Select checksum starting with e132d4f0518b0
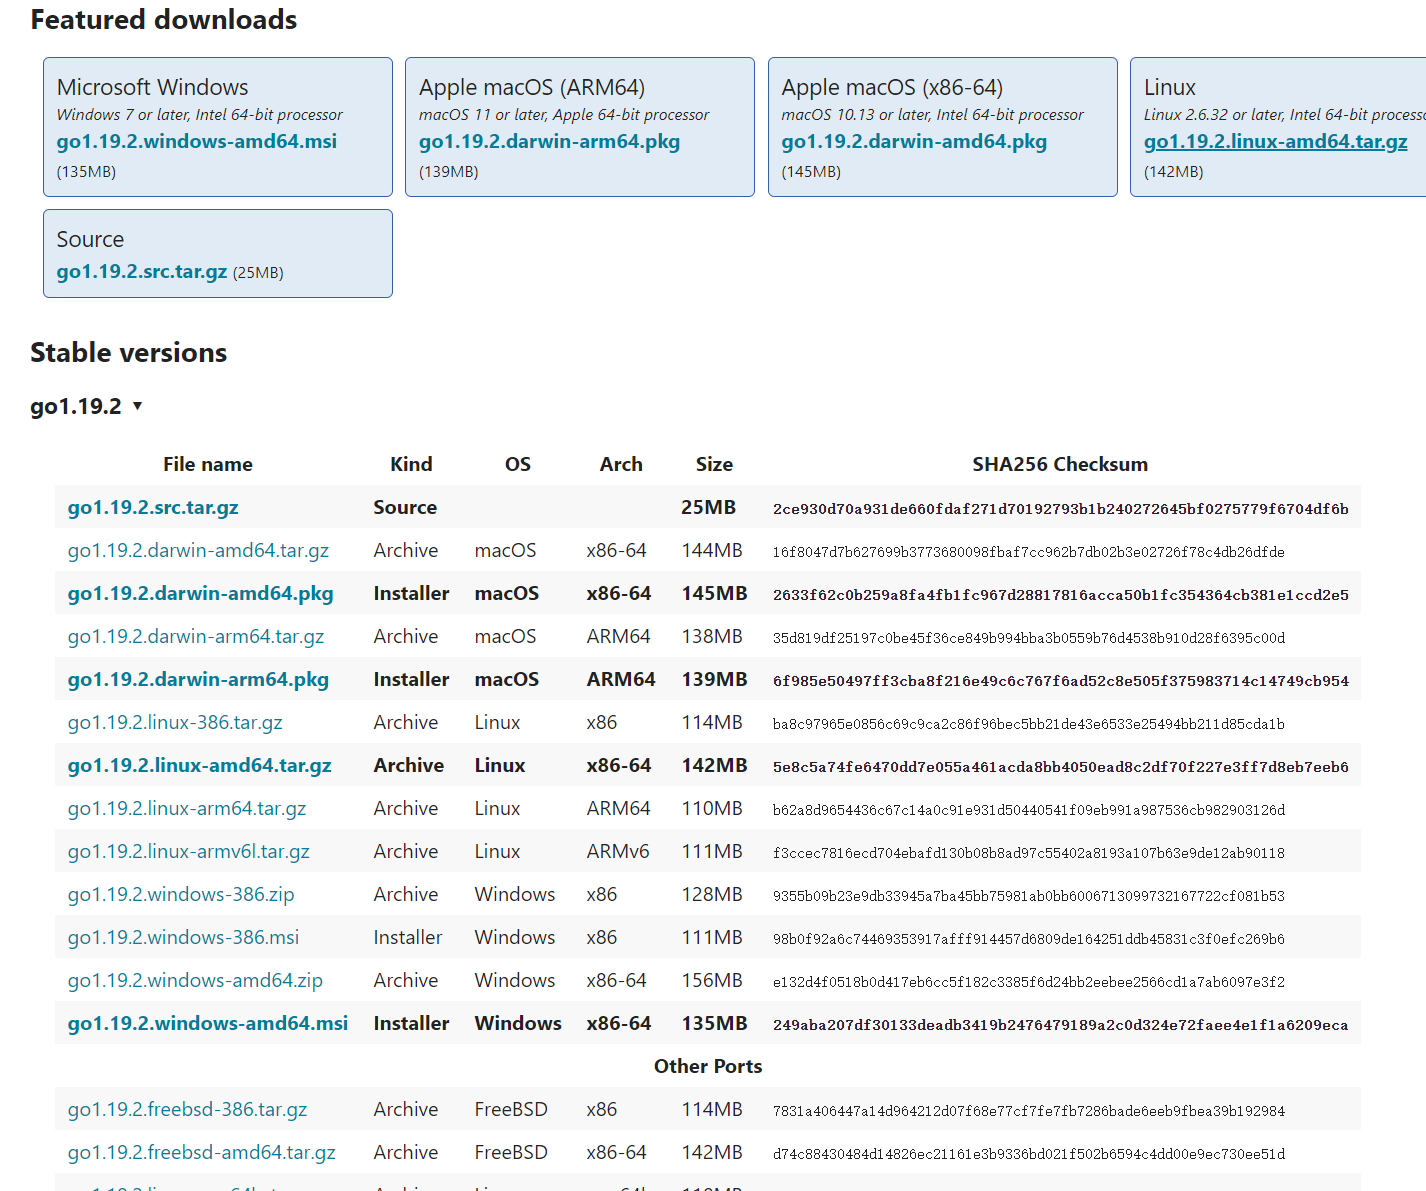This screenshot has width=1426, height=1191. [x=1028, y=982]
